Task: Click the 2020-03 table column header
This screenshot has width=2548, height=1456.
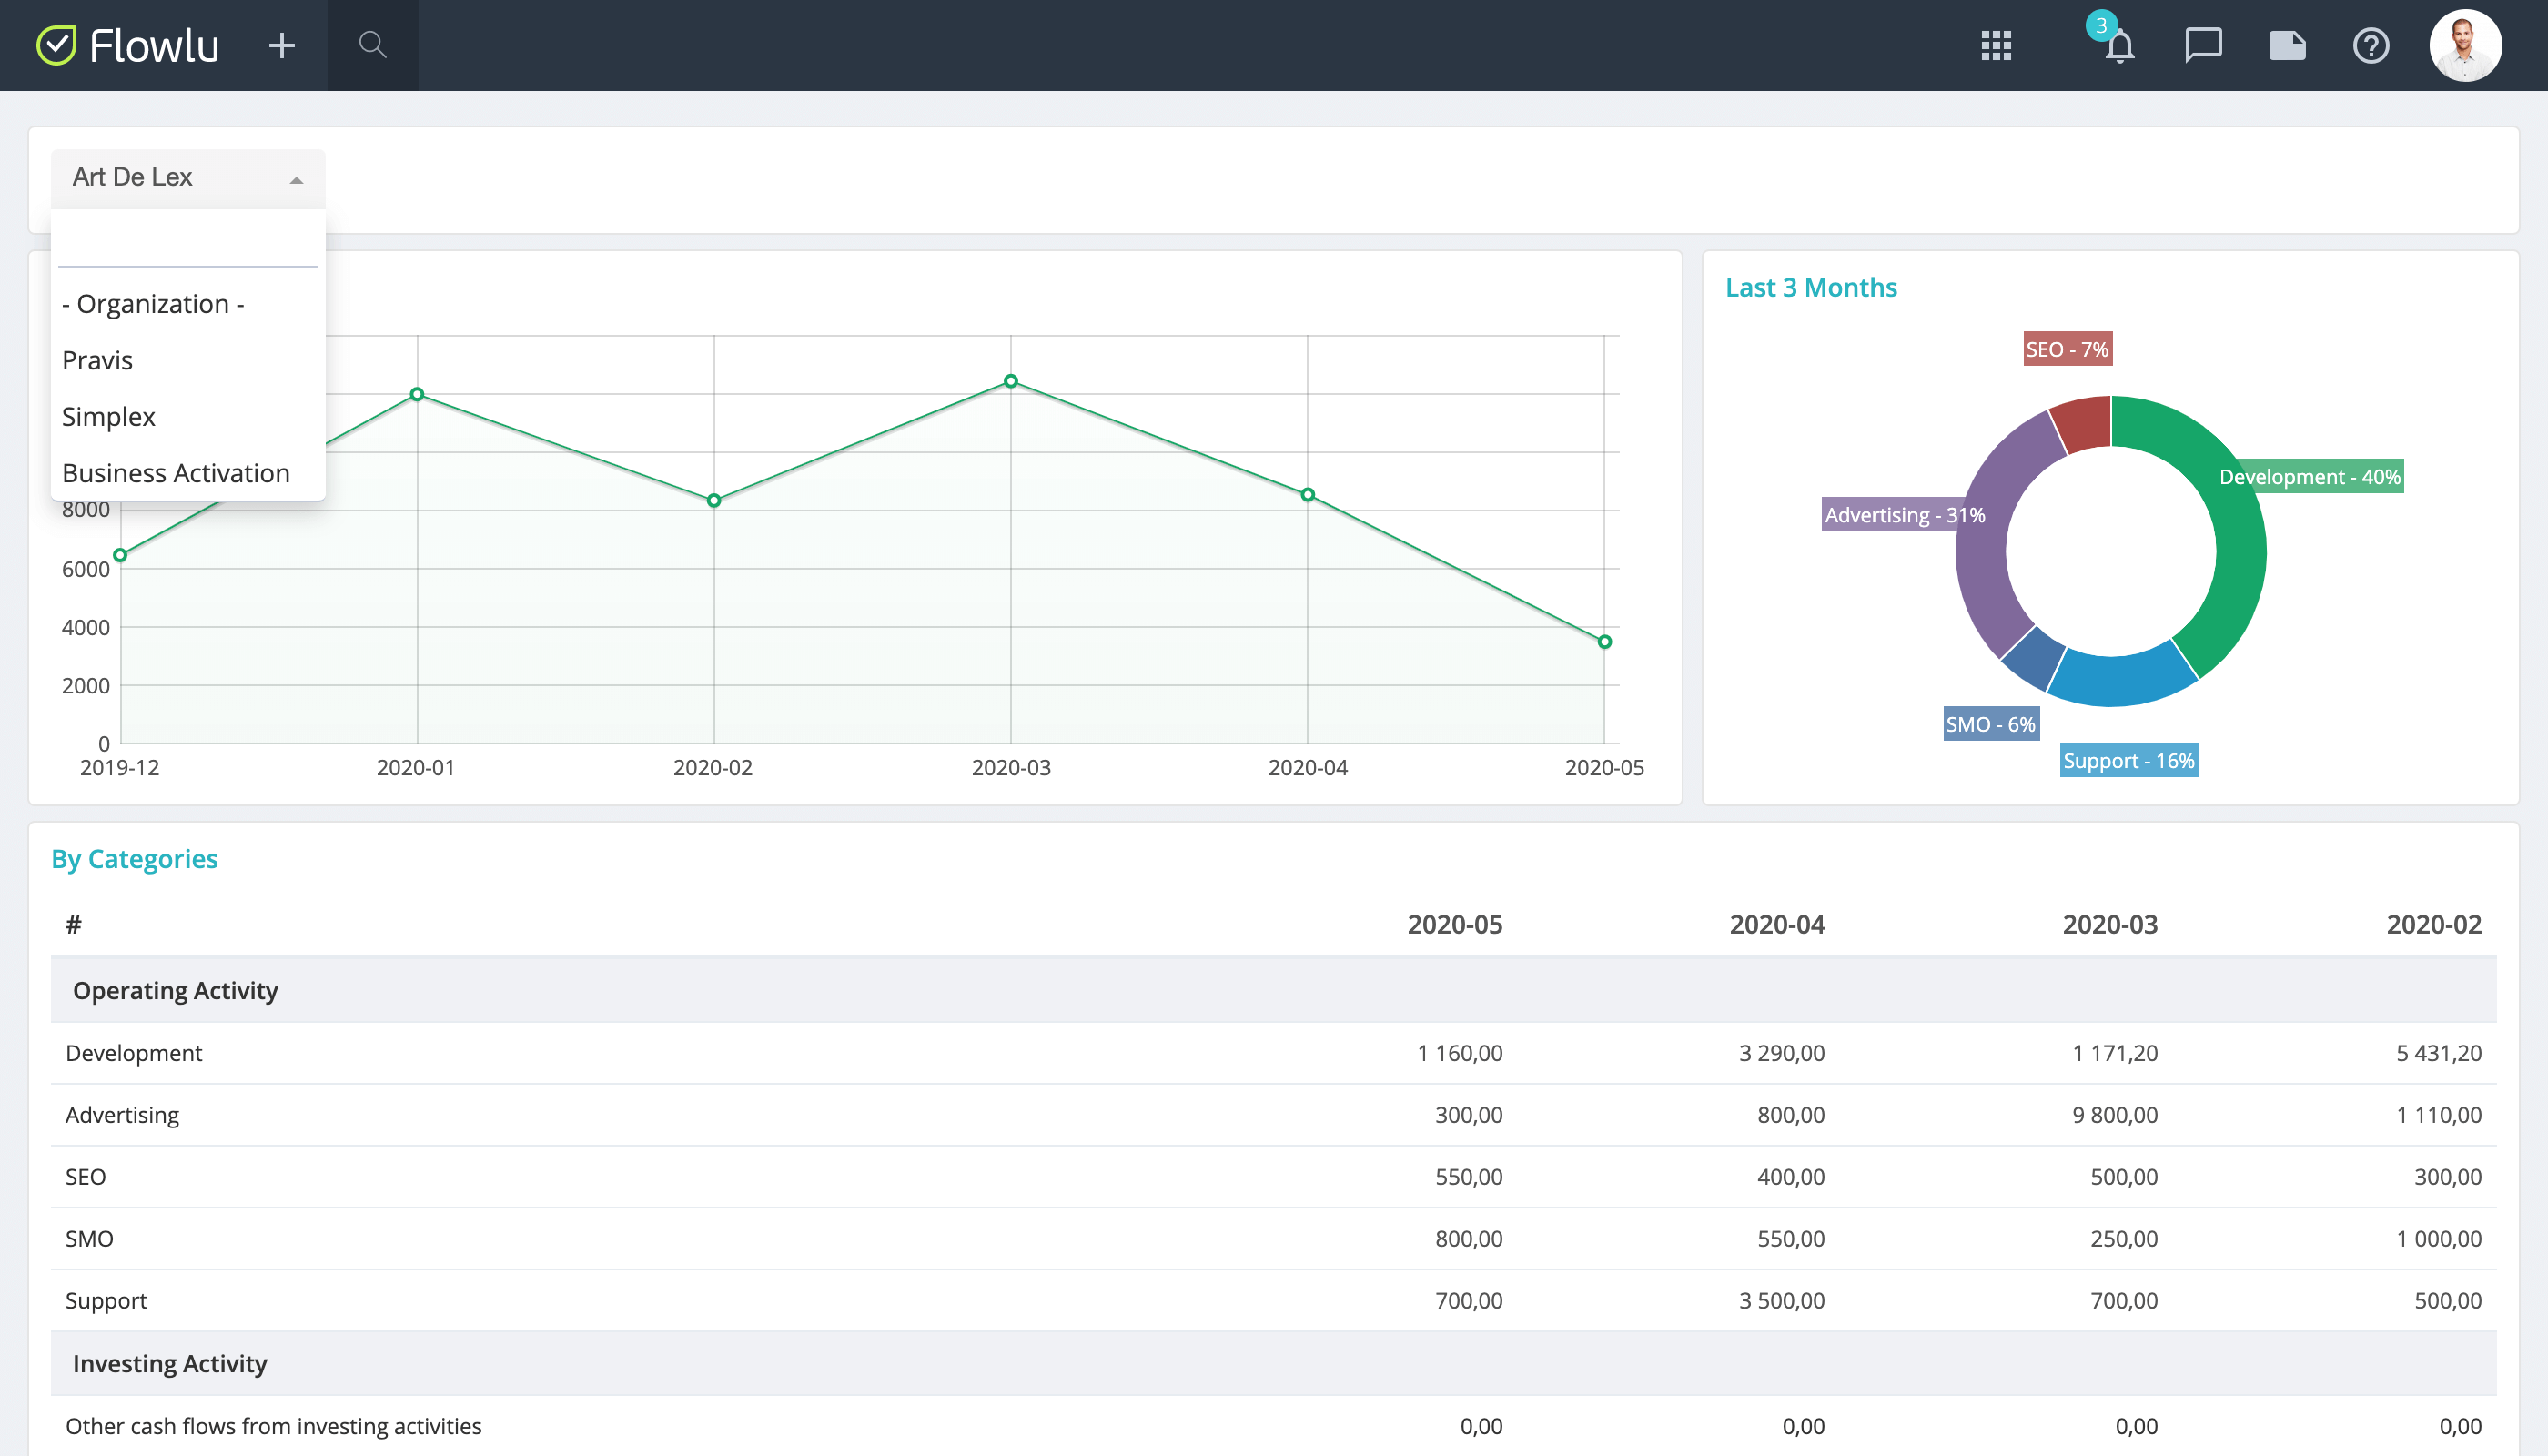Action: tap(2110, 925)
